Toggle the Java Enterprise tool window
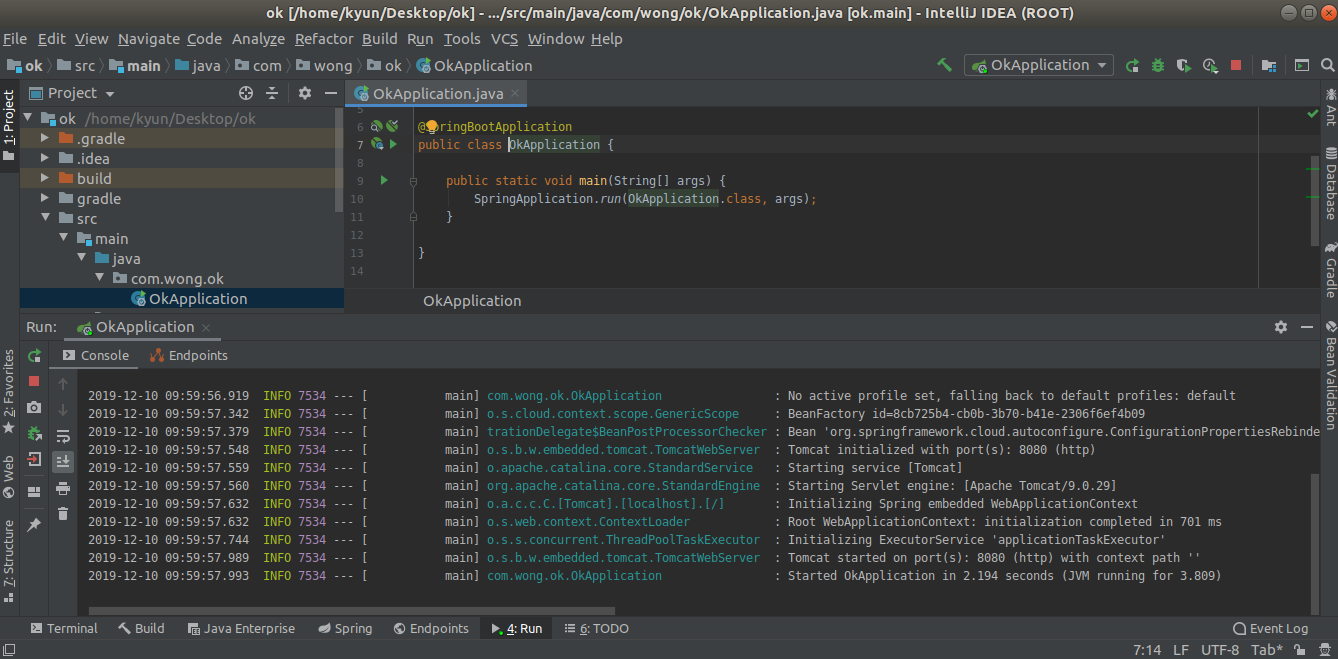Image resolution: width=1338 pixels, height=659 pixels. (240, 628)
